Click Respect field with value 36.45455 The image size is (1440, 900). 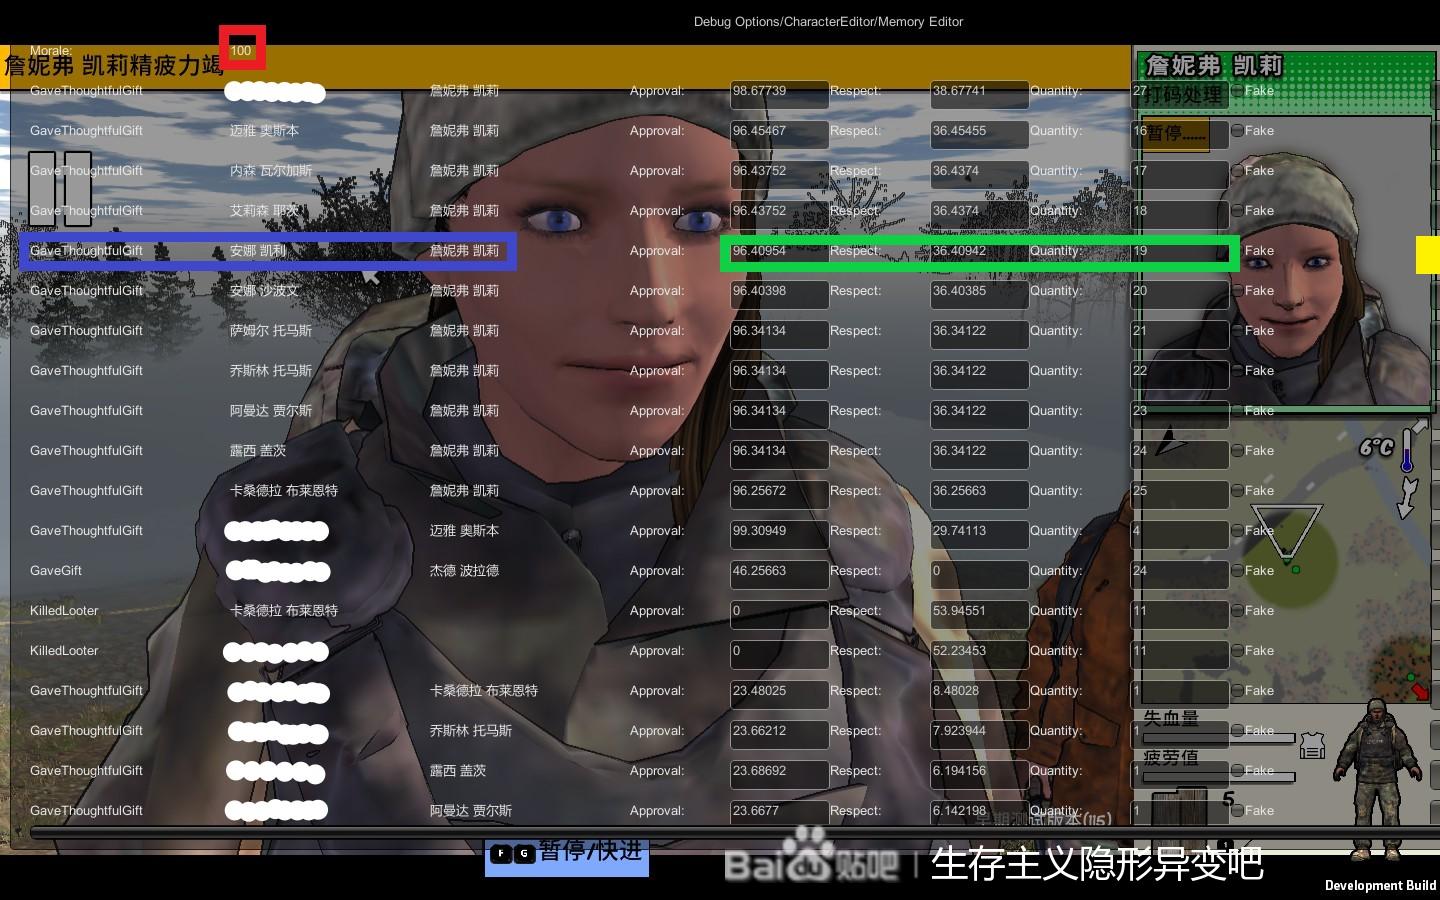(x=979, y=133)
